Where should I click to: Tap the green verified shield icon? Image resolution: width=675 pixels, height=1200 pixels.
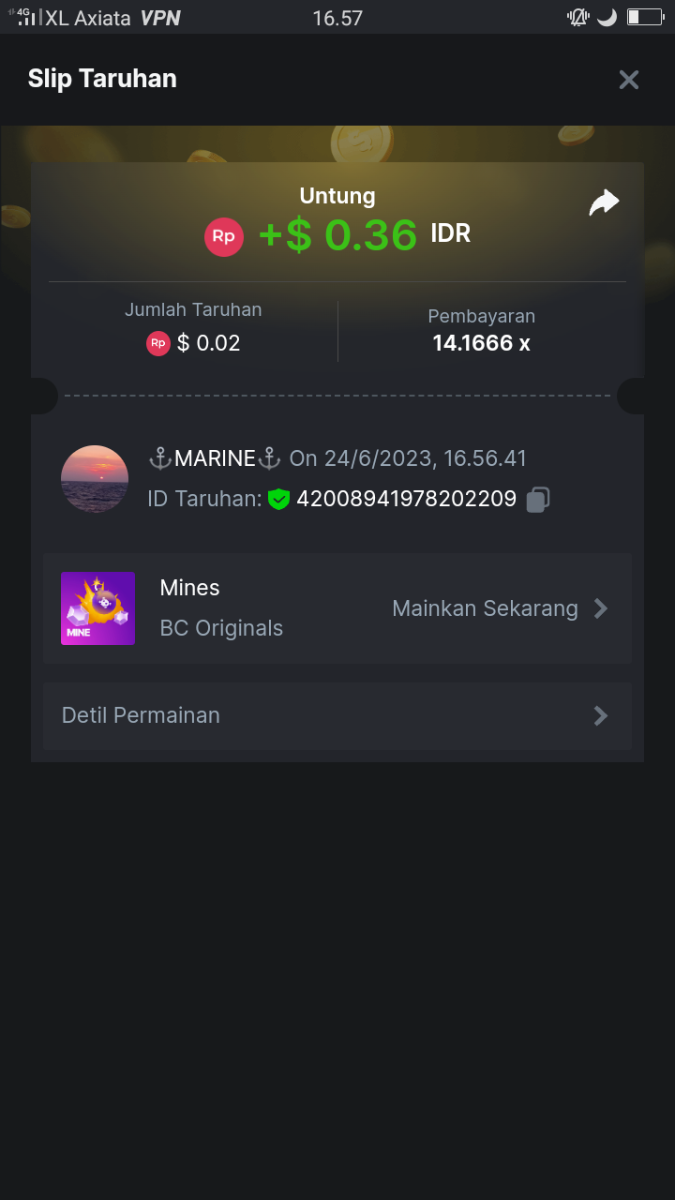(279, 499)
